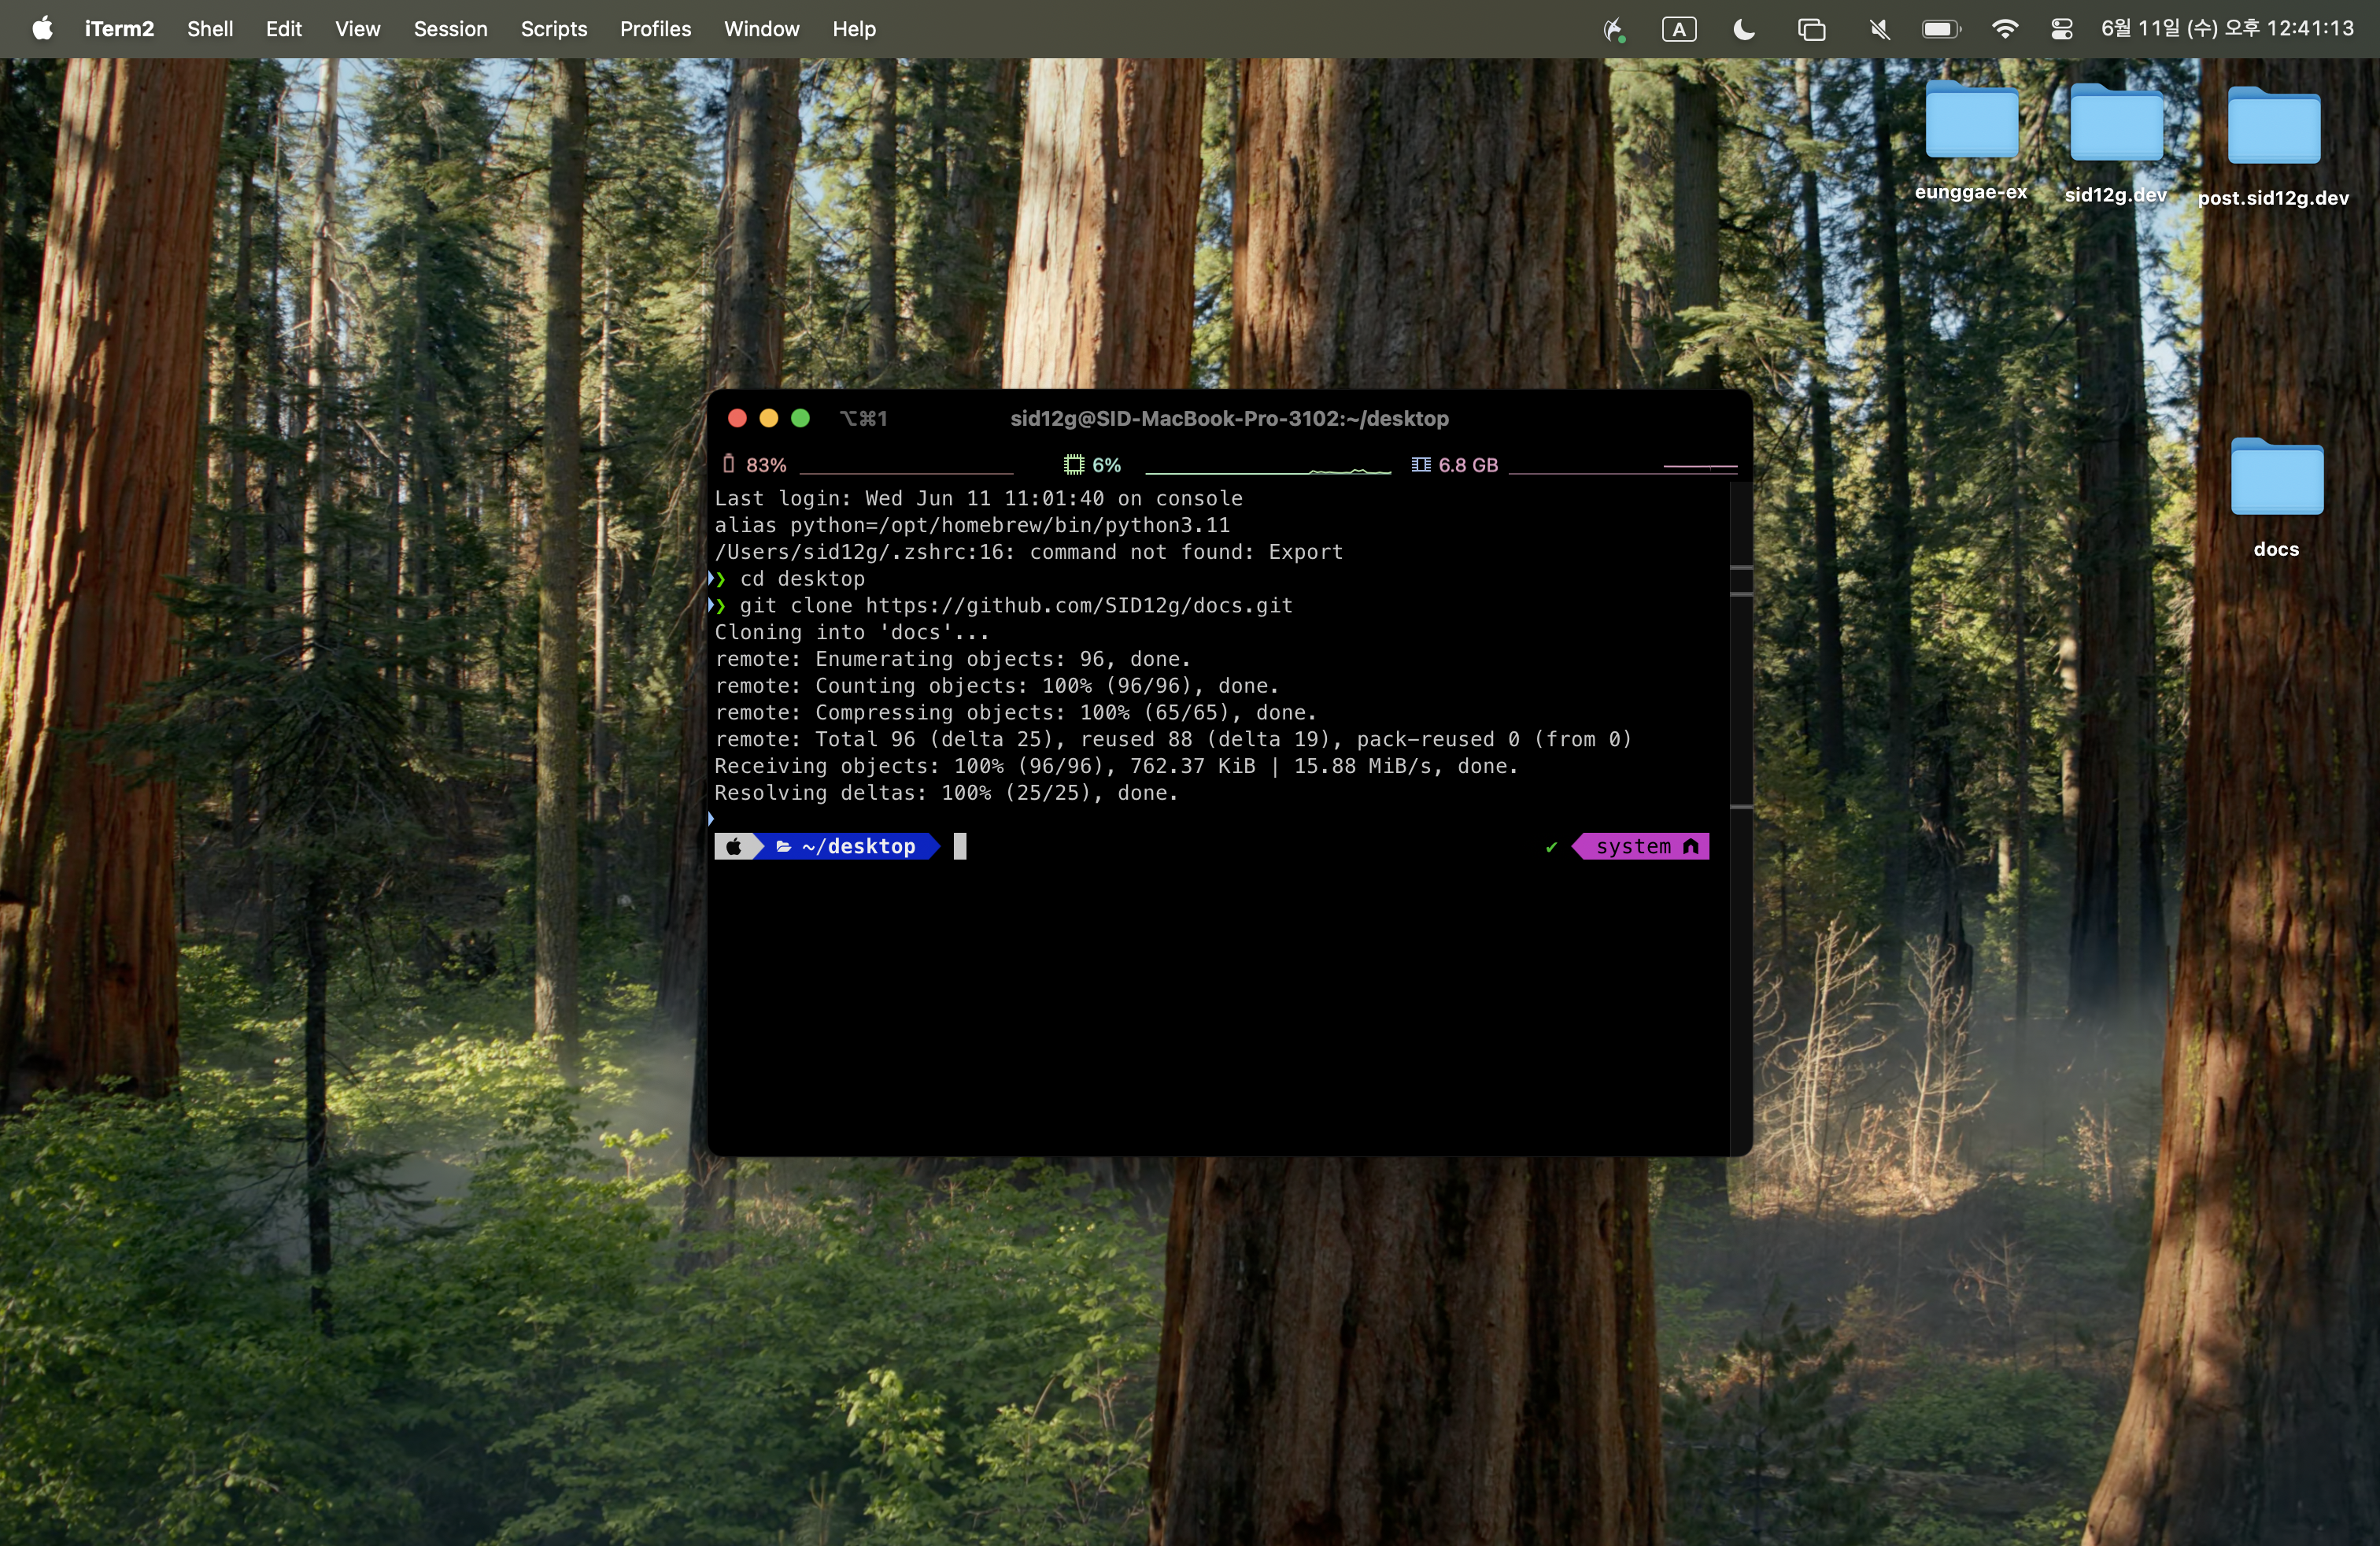Click the terminal cursor at prompt
Screen dimensions: 2380x1546
click(960, 847)
